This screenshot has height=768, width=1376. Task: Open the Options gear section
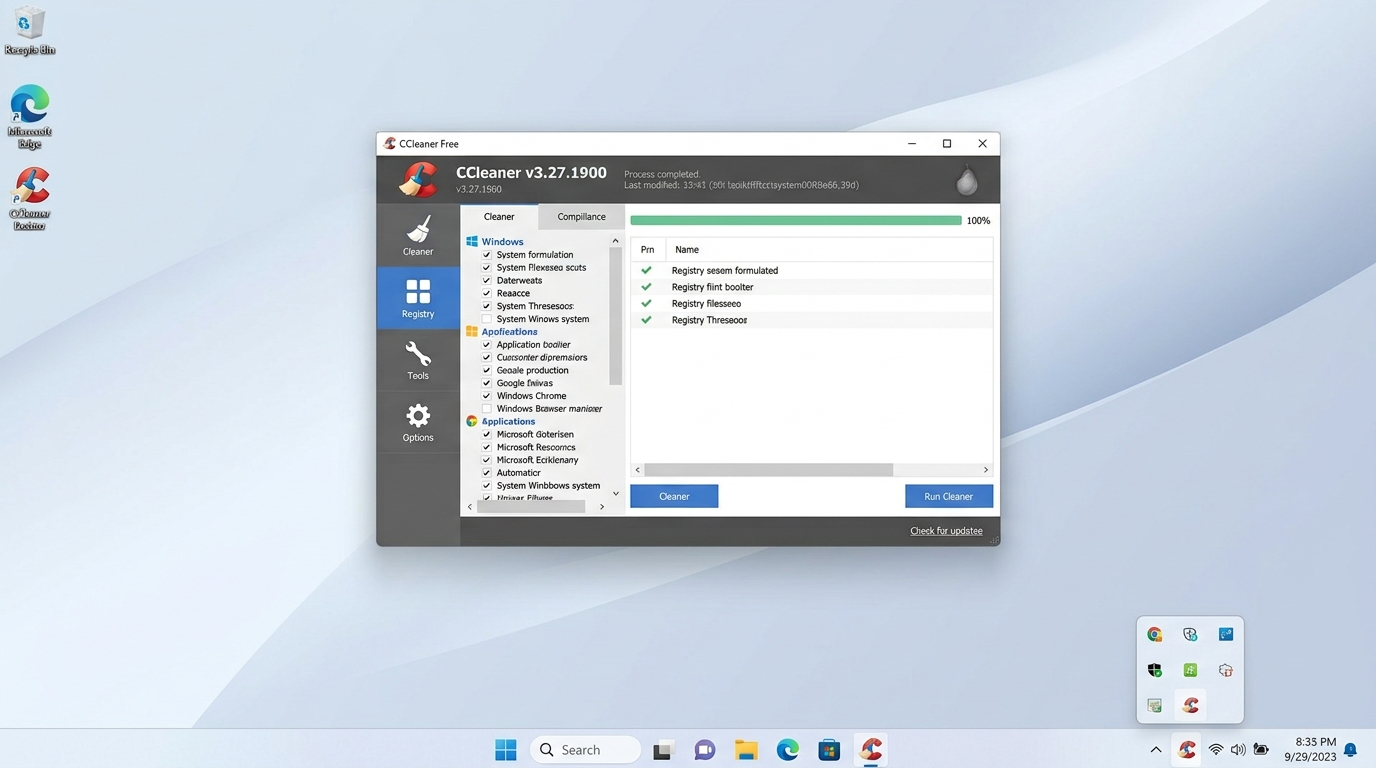(x=418, y=422)
